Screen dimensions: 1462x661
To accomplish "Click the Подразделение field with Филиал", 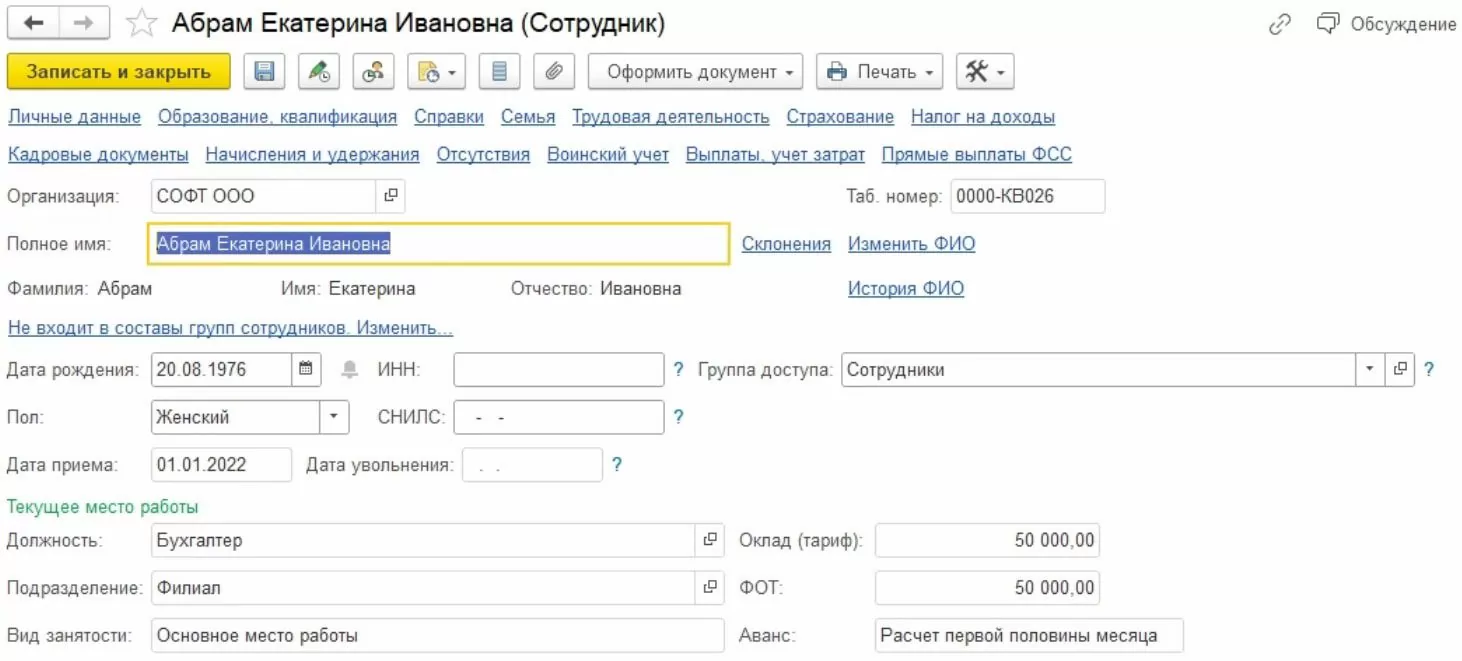I will tap(423, 588).
